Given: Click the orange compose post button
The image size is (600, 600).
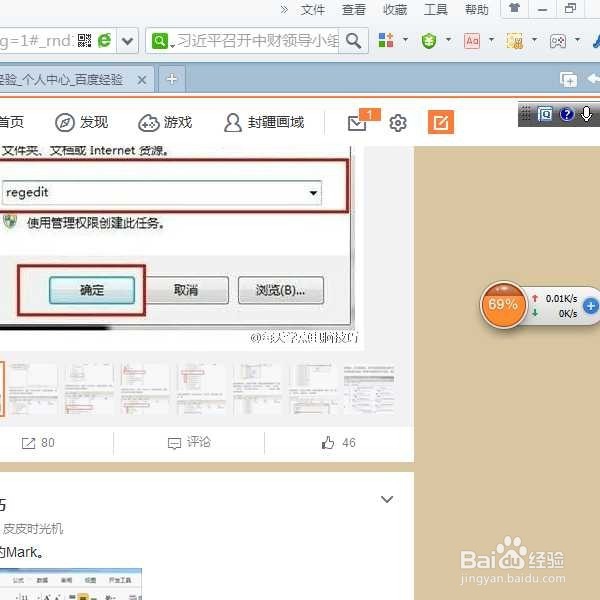Looking at the screenshot, I should pyautogui.click(x=441, y=122).
